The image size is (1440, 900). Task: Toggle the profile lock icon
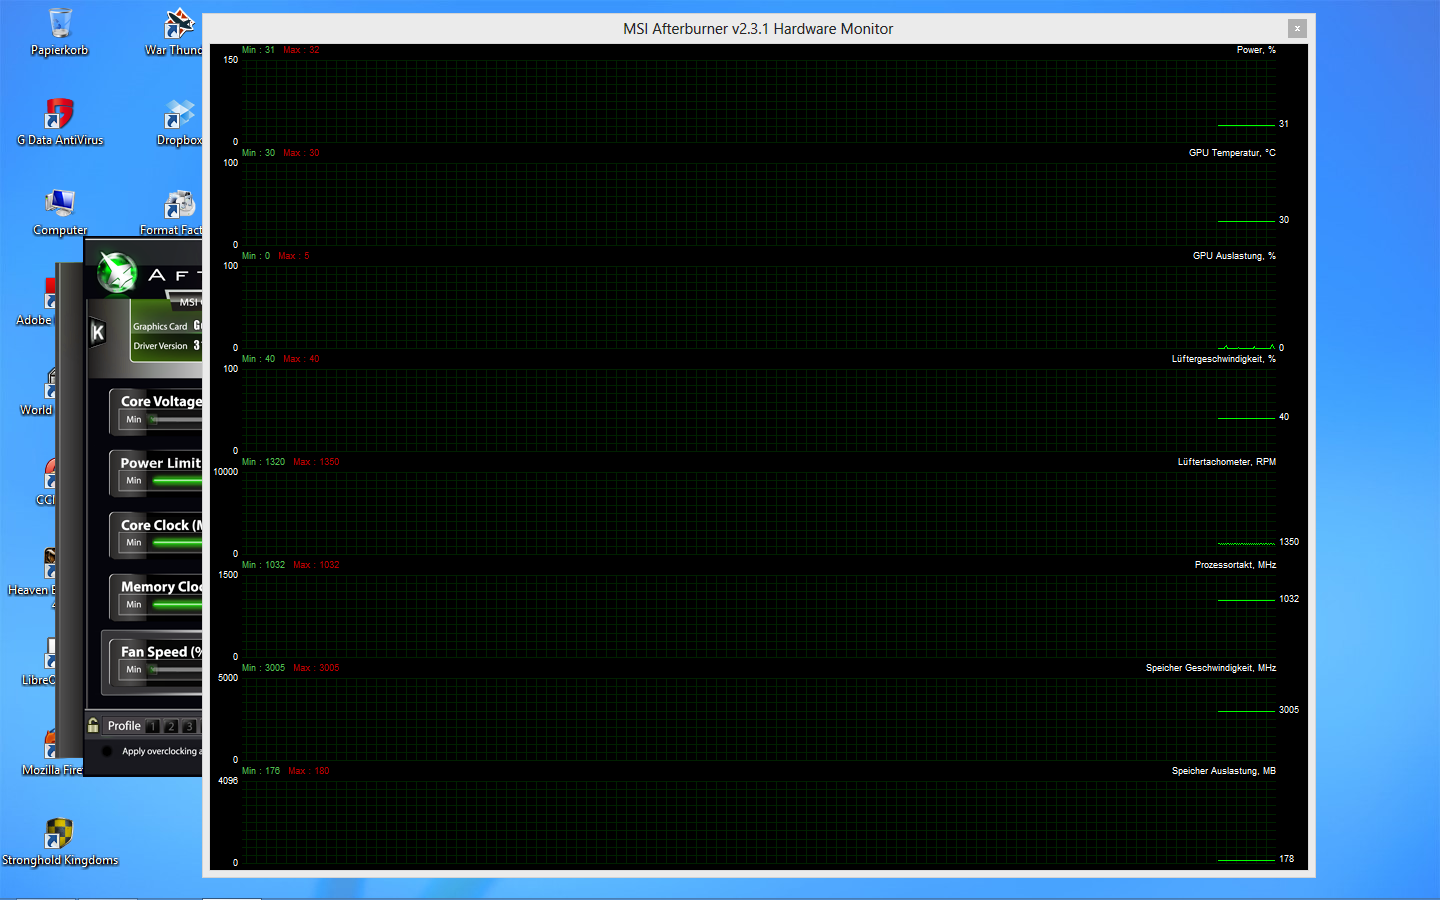(93, 725)
